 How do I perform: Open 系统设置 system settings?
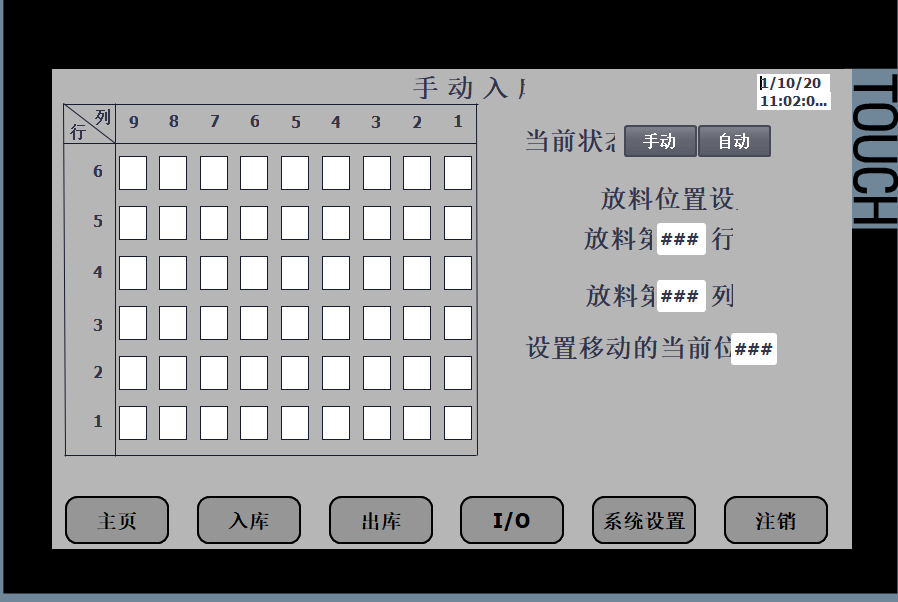coord(644,521)
